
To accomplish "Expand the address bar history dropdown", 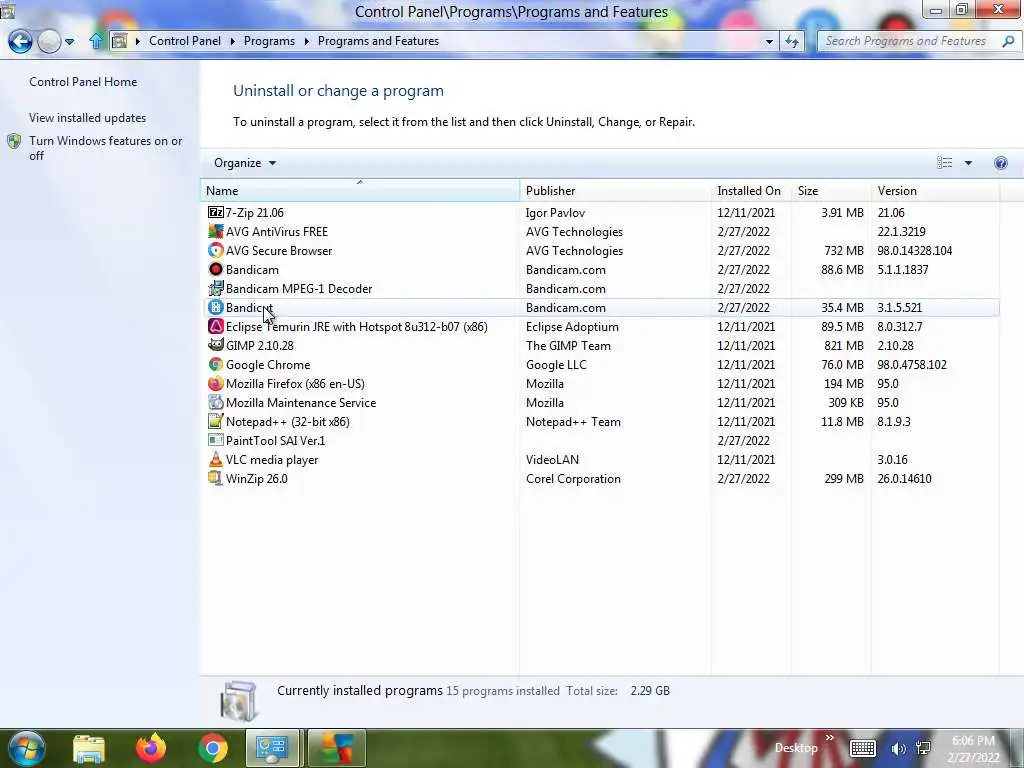I will pyautogui.click(x=769, y=41).
